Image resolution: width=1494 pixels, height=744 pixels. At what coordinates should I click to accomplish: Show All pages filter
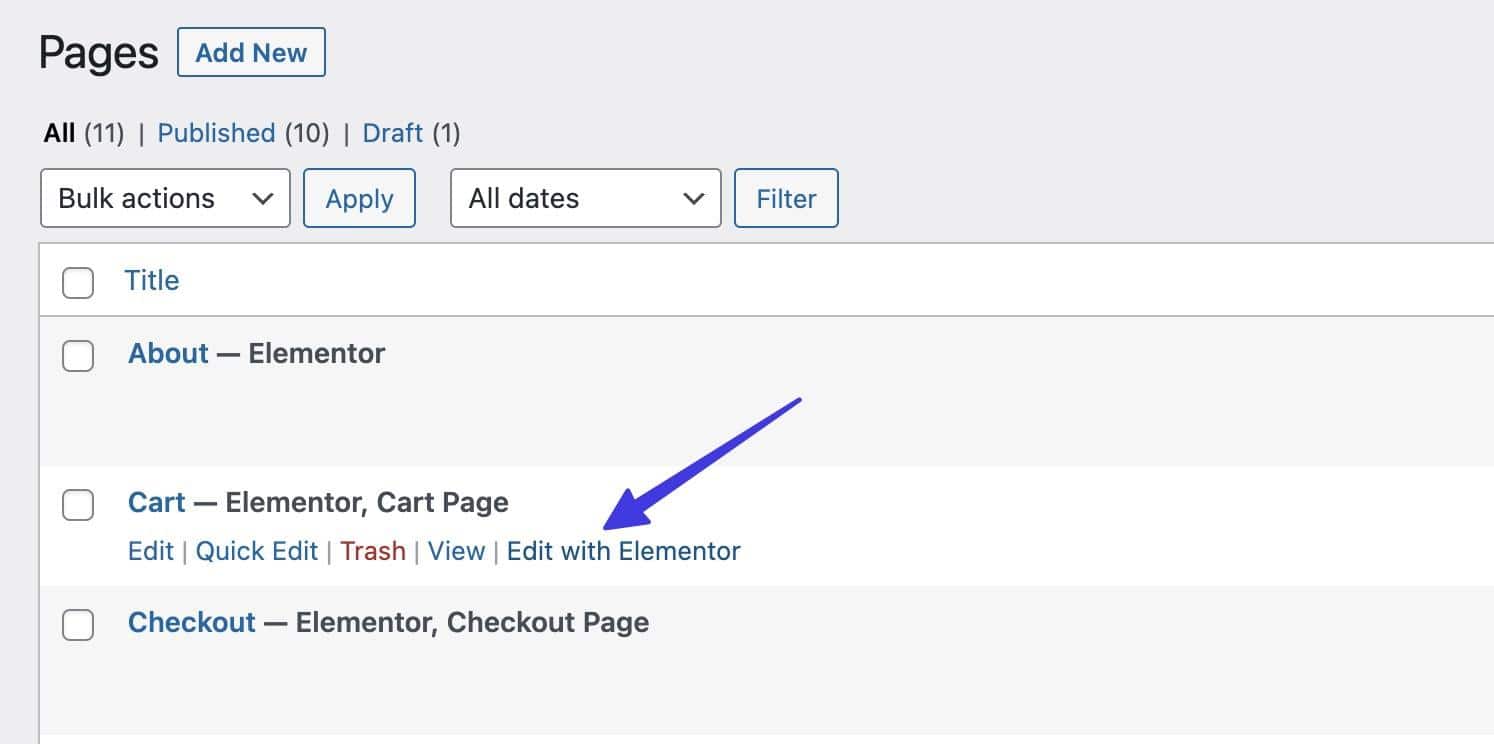pos(60,133)
